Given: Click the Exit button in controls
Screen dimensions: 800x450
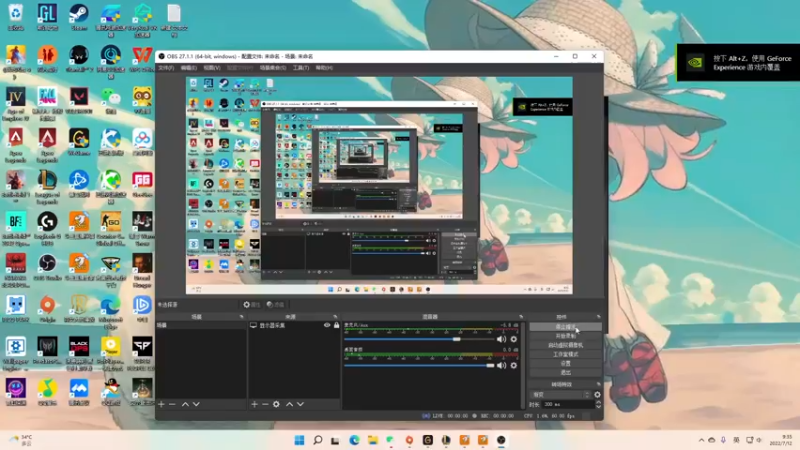Looking at the screenshot, I should pos(565,372).
